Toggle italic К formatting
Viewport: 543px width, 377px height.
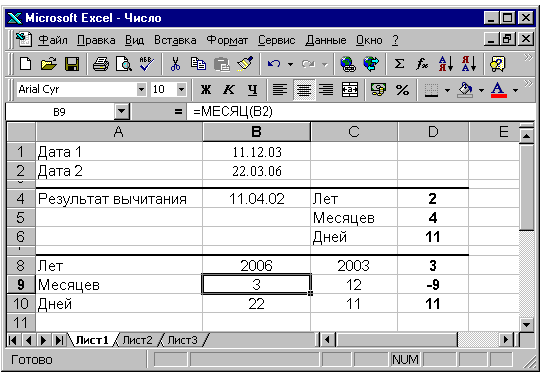click(229, 90)
